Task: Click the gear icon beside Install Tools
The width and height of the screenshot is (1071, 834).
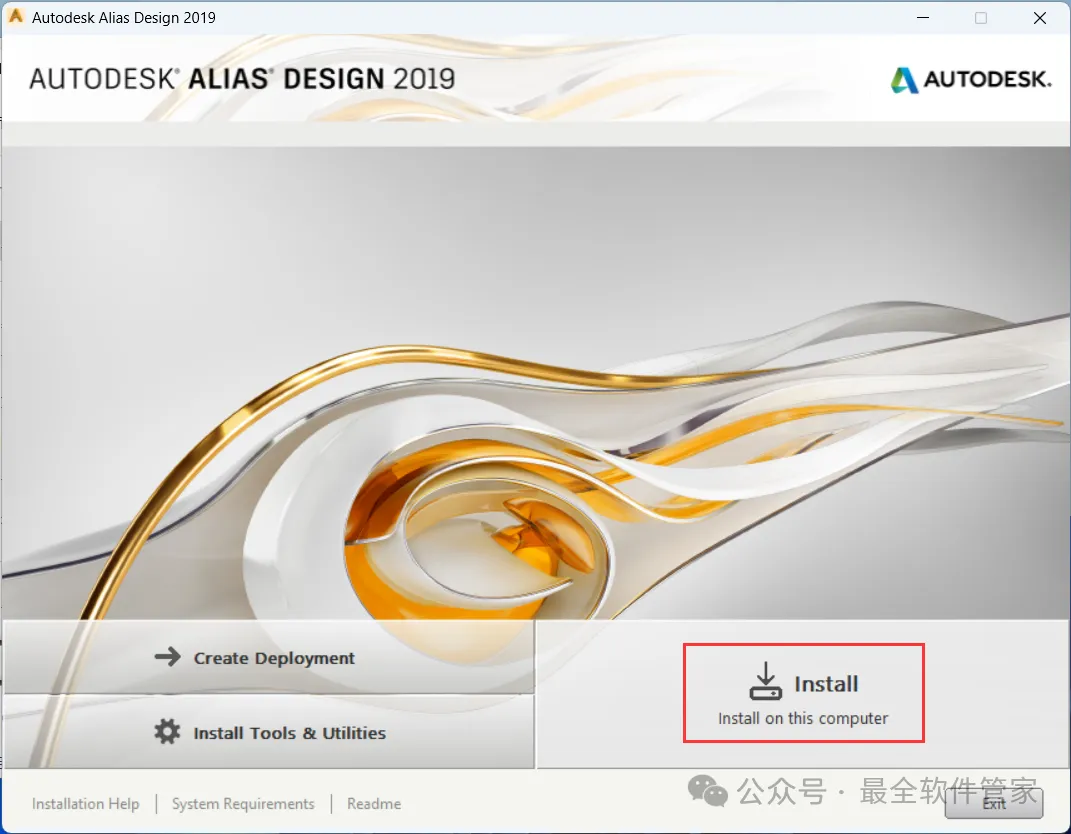Action: [x=167, y=732]
